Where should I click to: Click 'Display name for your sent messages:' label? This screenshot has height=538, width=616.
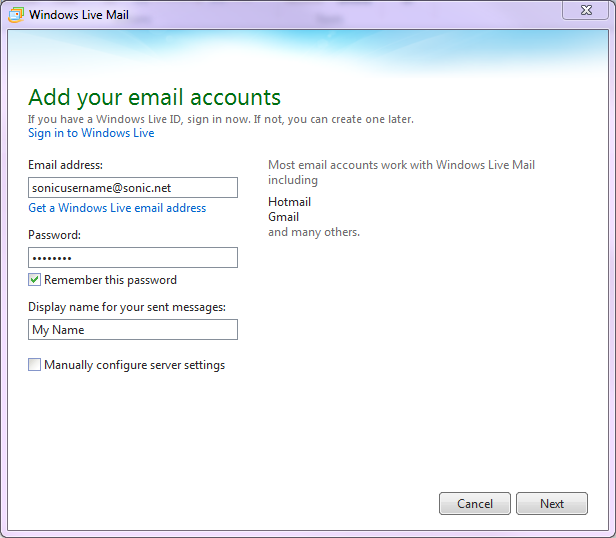127,307
